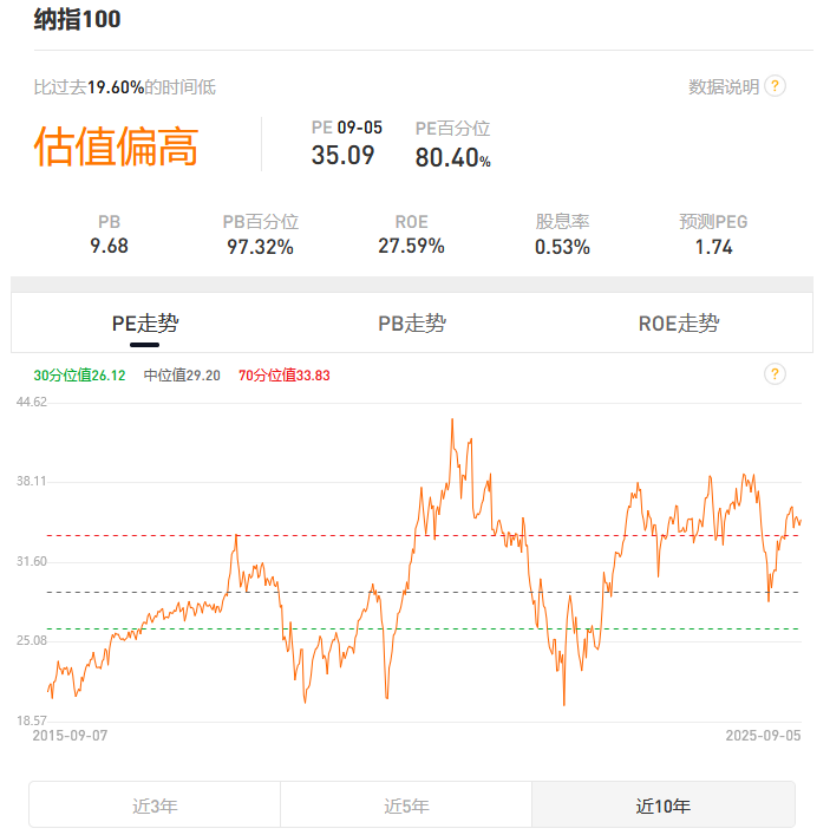
Task: Click the PB百分位 97.32% metric
Action: click(x=260, y=246)
